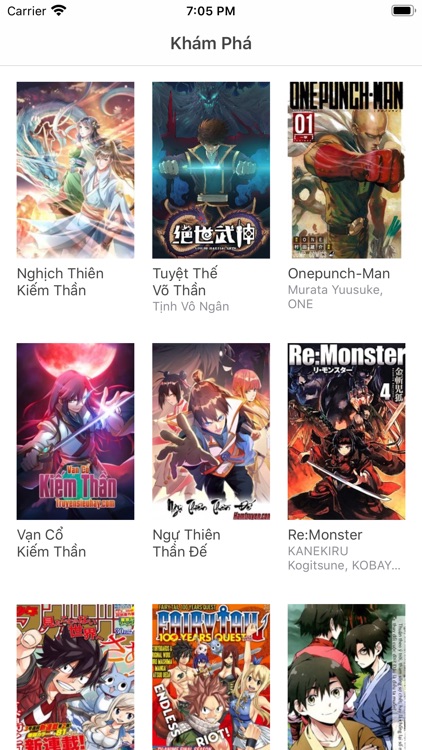
Task: Tap the KANEKIRU Kogitsune author text
Action: coord(344,558)
